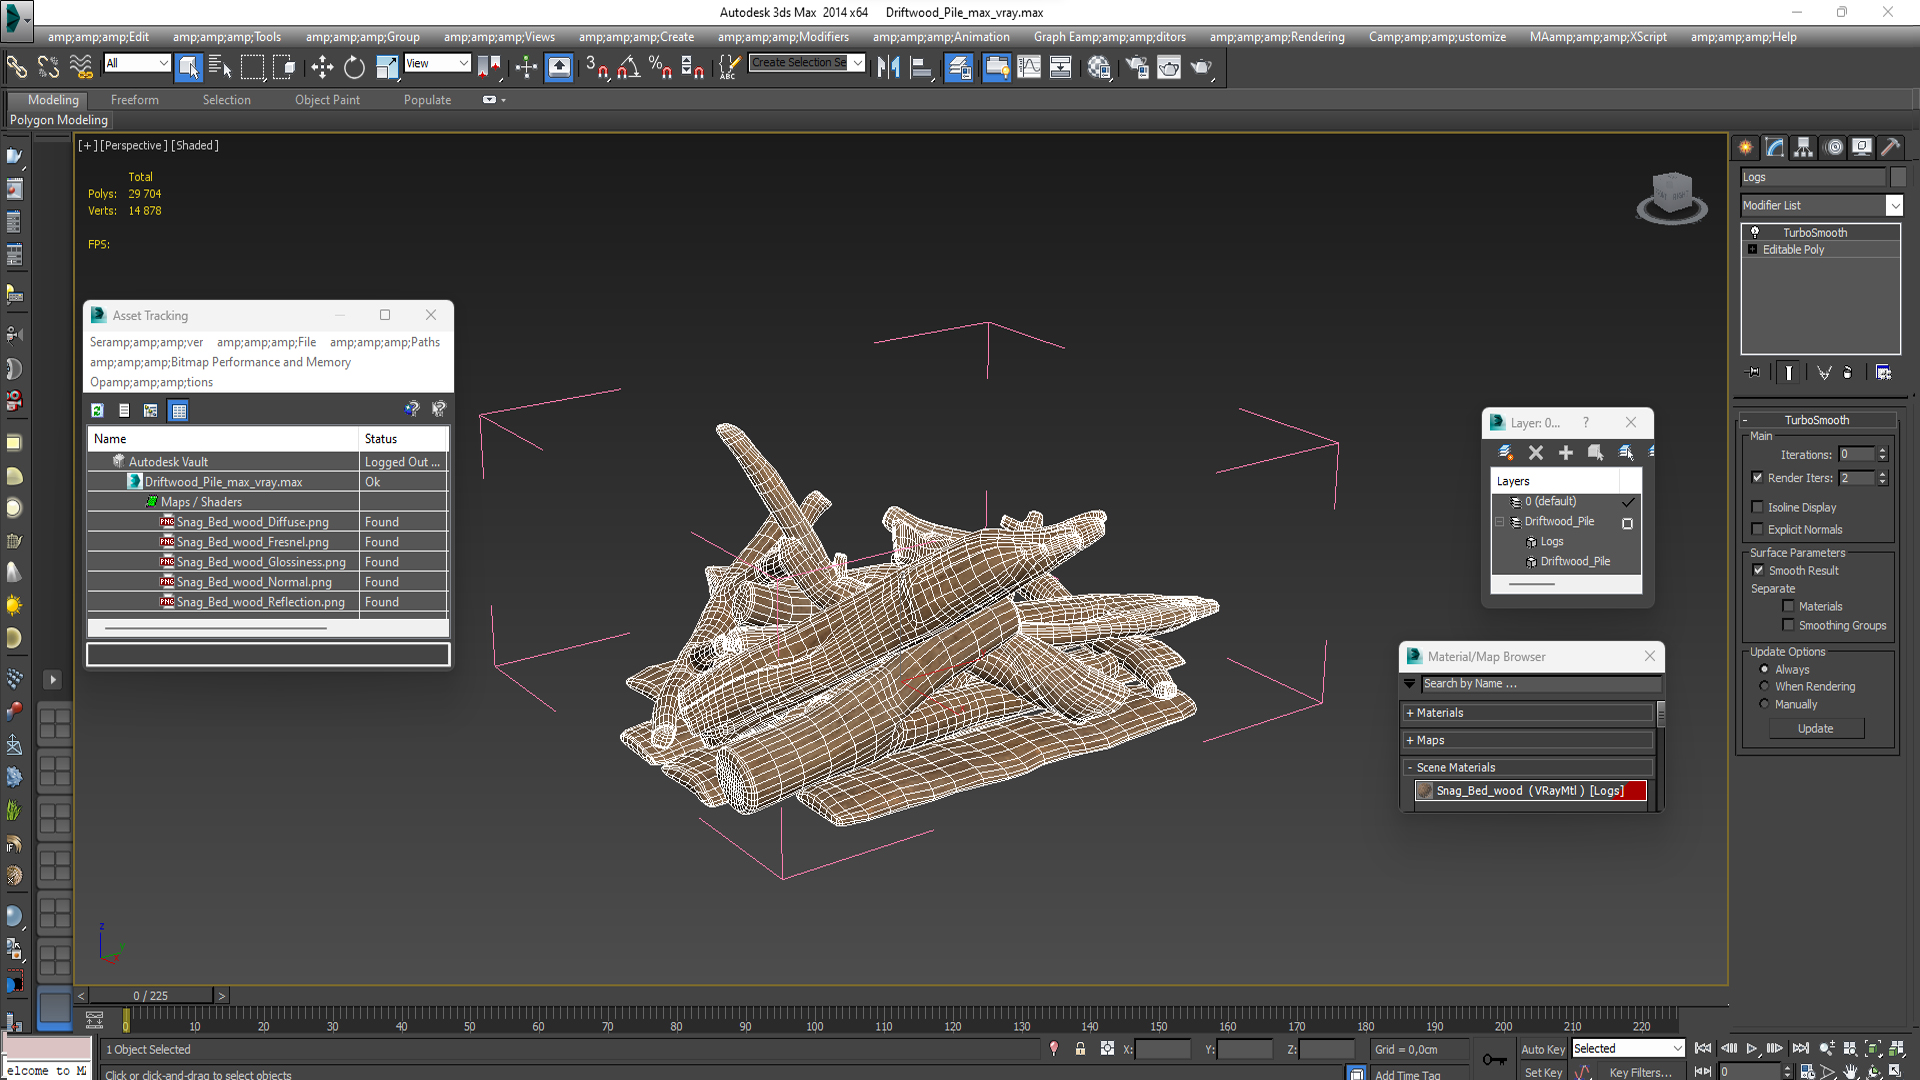
Task: Toggle the 3D Snaps button
Action: (597, 67)
